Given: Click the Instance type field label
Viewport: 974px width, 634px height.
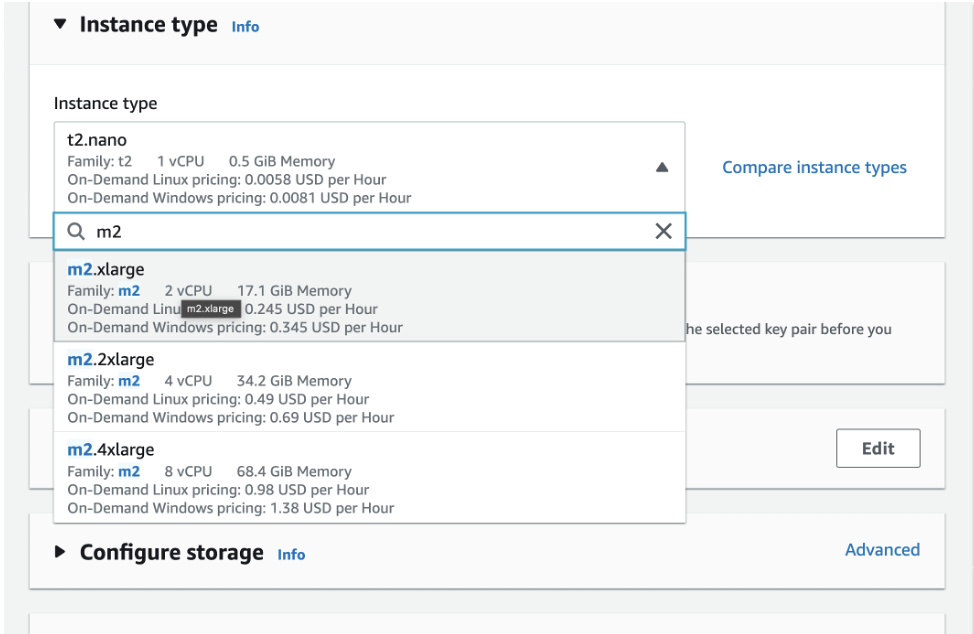Looking at the screenshot, I should click(106, 103).
